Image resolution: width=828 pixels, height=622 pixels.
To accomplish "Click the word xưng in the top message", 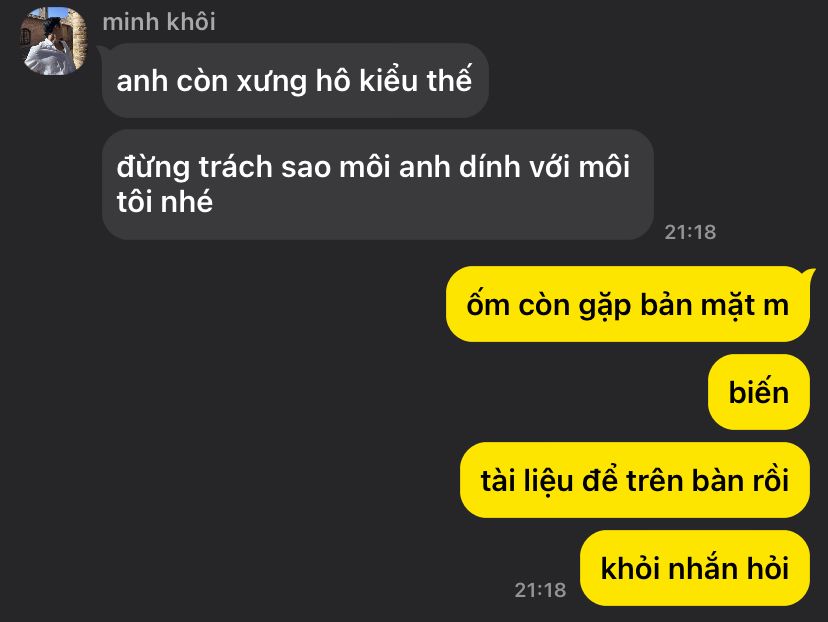I will 271,82.
